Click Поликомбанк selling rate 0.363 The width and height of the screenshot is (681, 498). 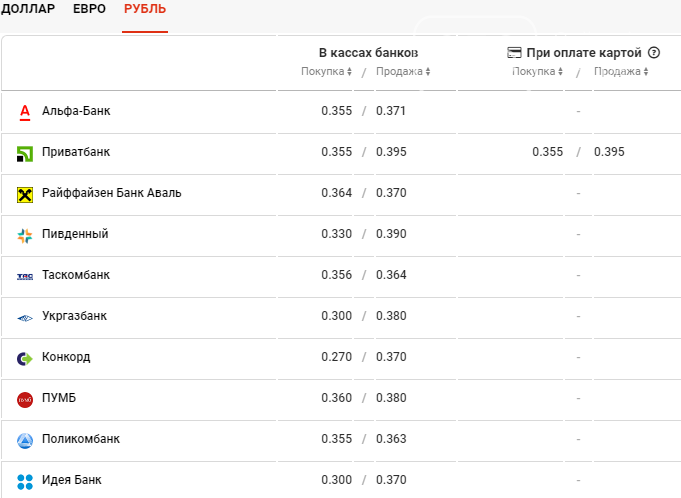tap(391, 439)
